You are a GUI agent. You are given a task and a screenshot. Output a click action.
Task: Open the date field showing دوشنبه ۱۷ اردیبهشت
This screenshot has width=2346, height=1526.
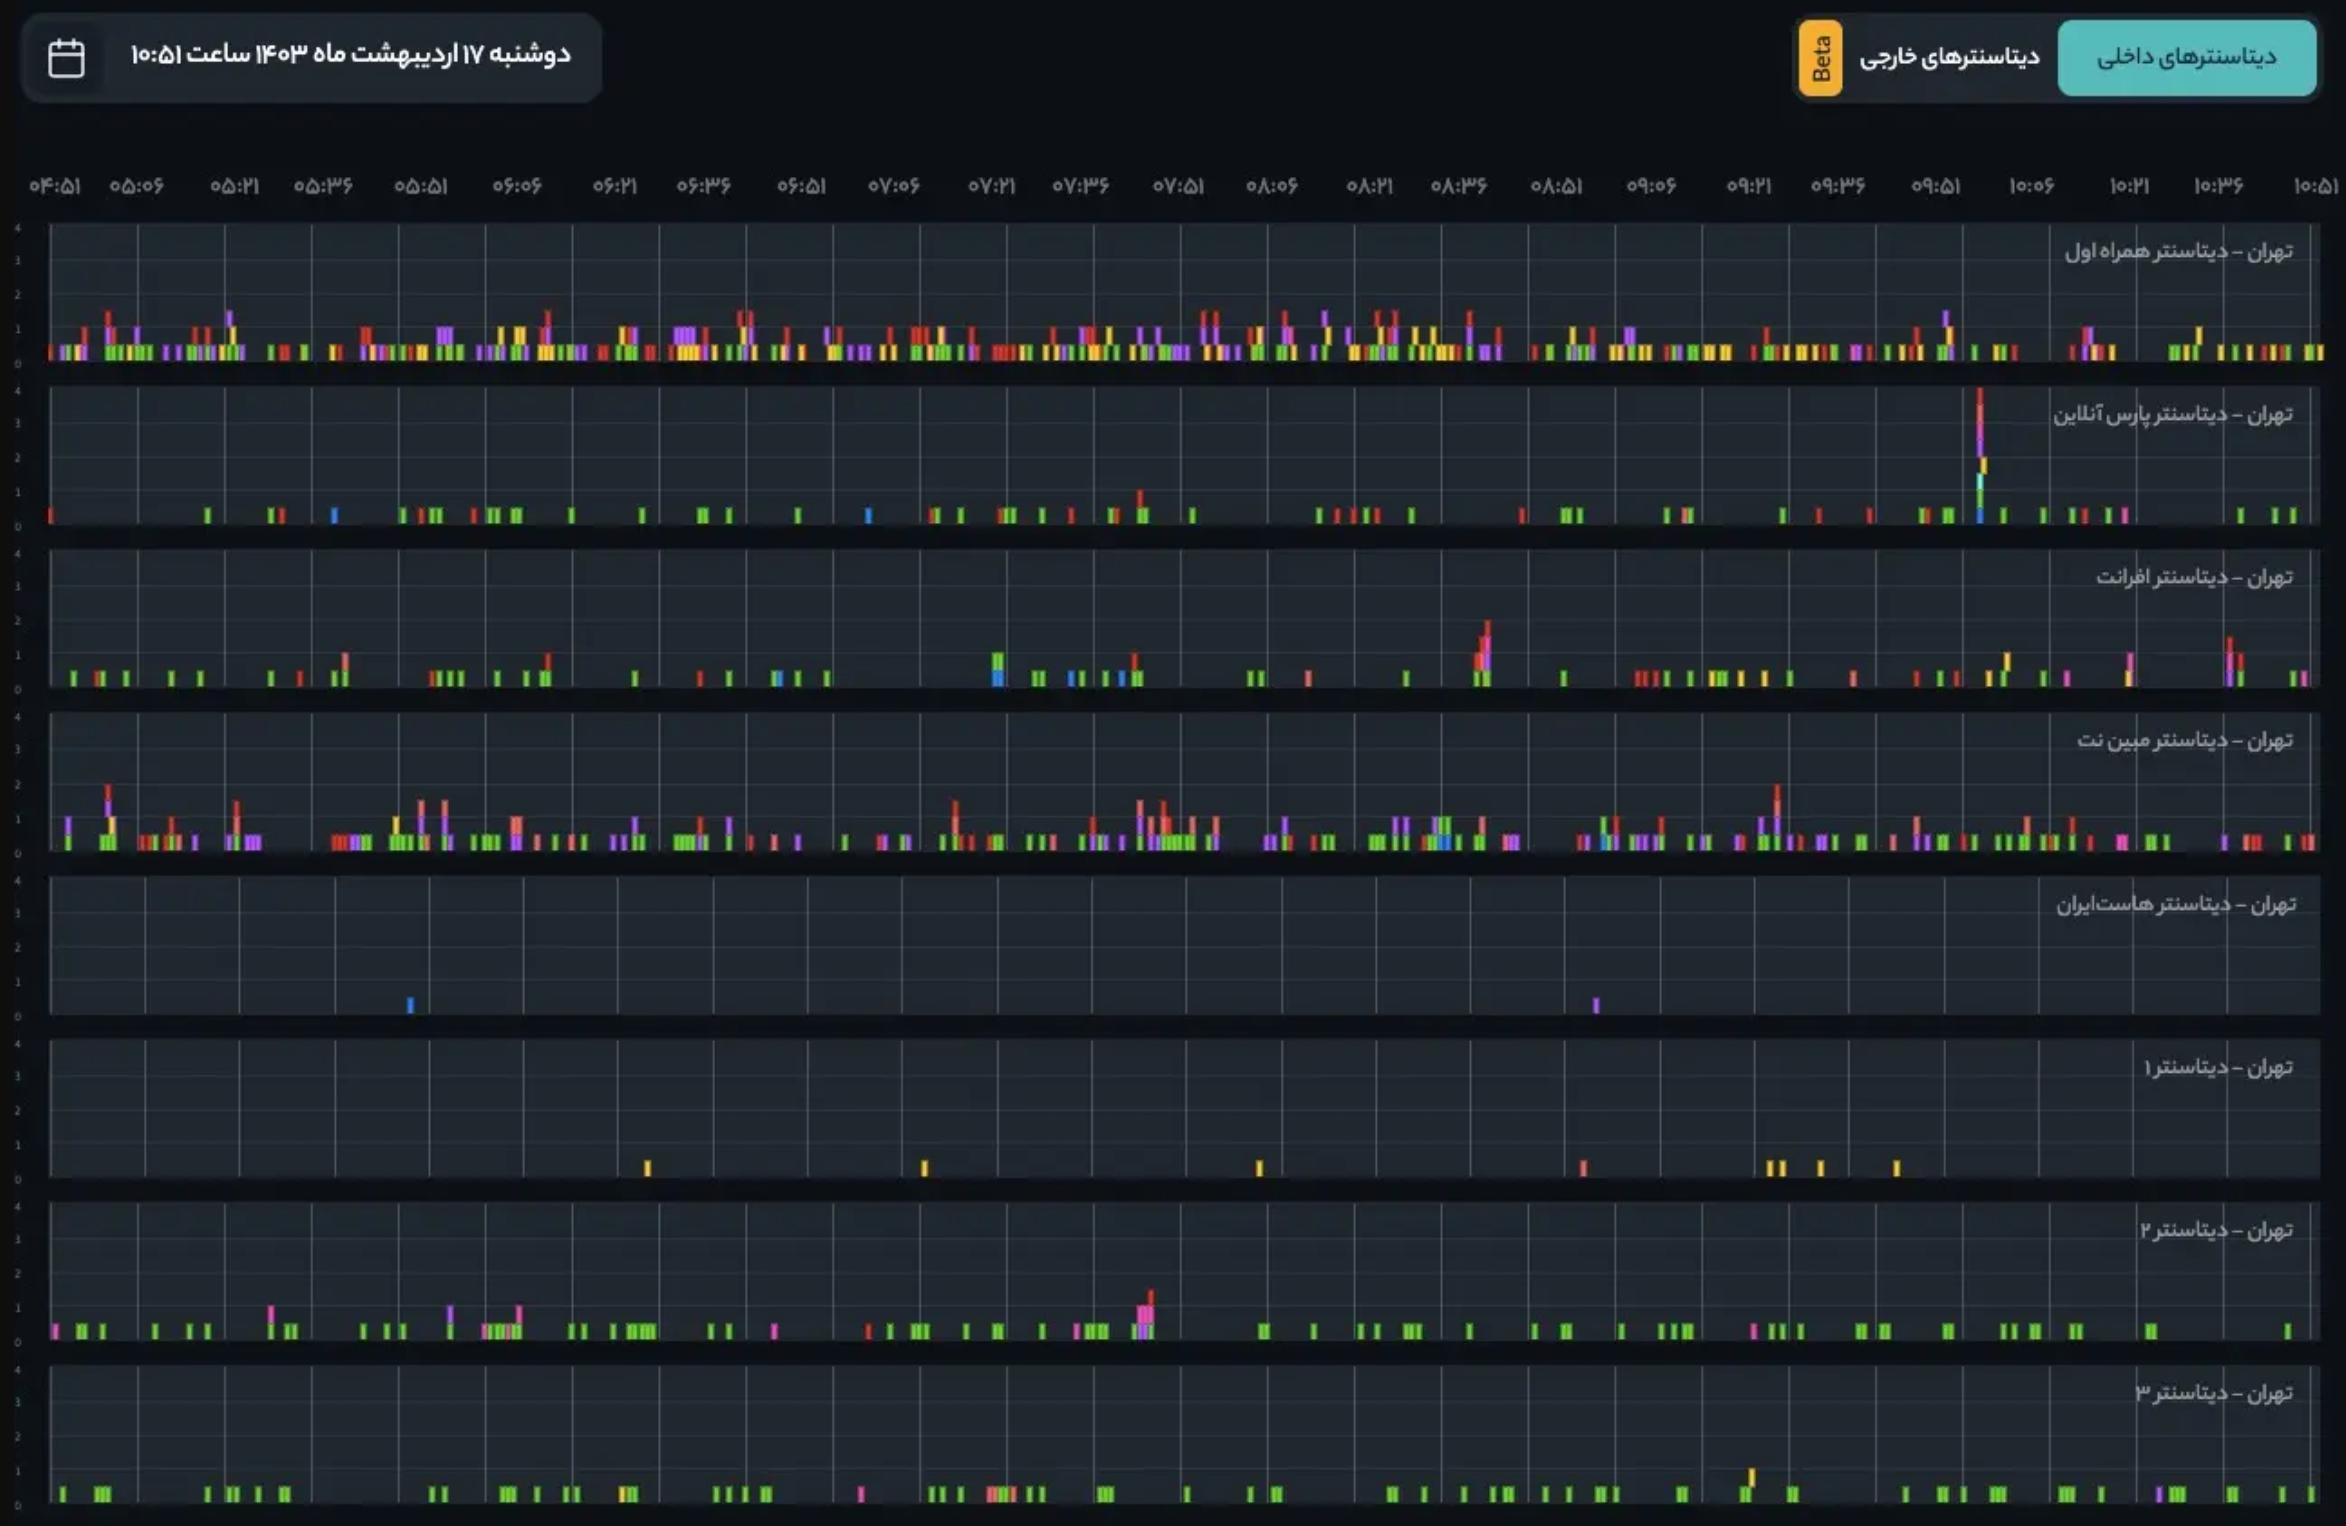pos(350,55)
